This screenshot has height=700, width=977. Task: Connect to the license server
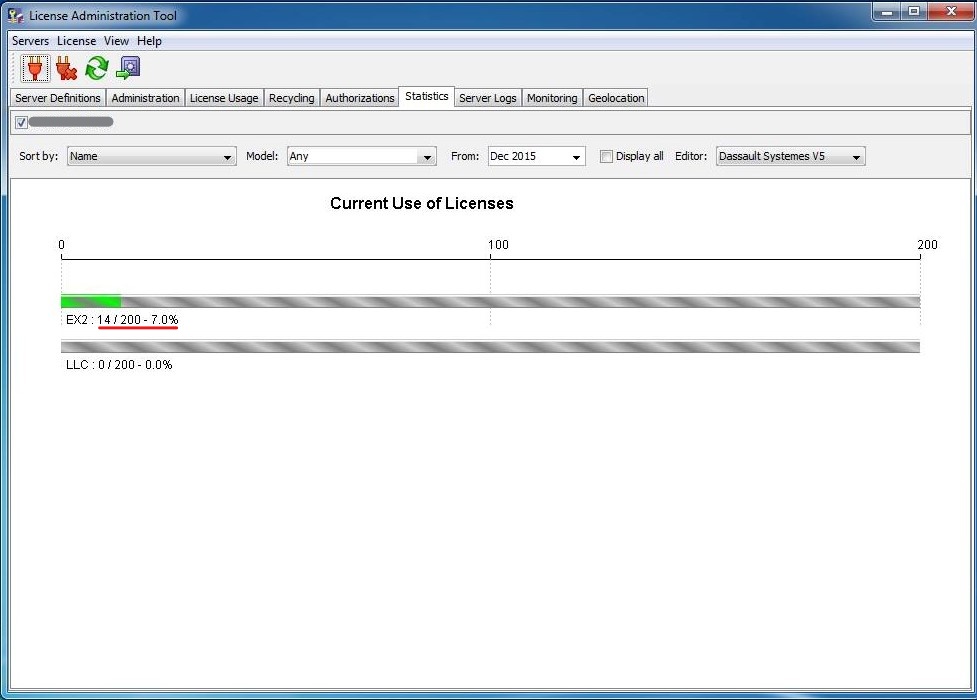coord(34,68)
